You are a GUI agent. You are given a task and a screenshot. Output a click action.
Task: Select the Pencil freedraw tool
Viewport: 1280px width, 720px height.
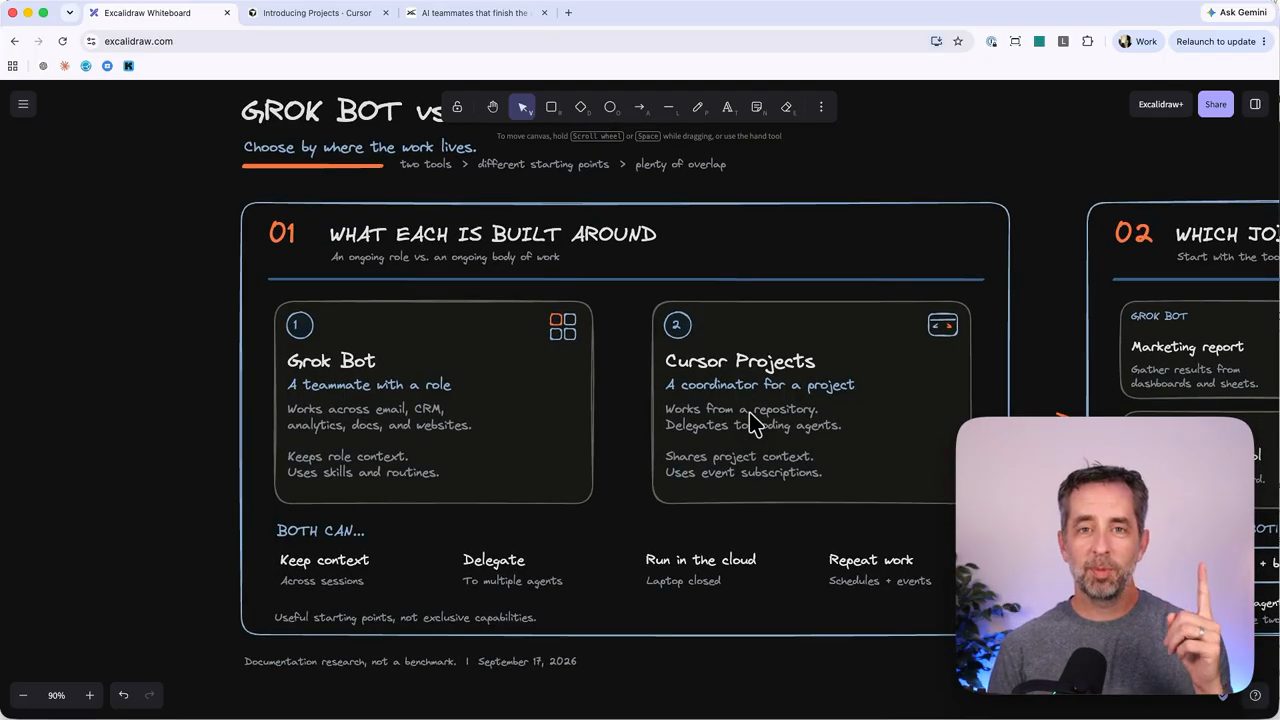[x=698, y=107]
